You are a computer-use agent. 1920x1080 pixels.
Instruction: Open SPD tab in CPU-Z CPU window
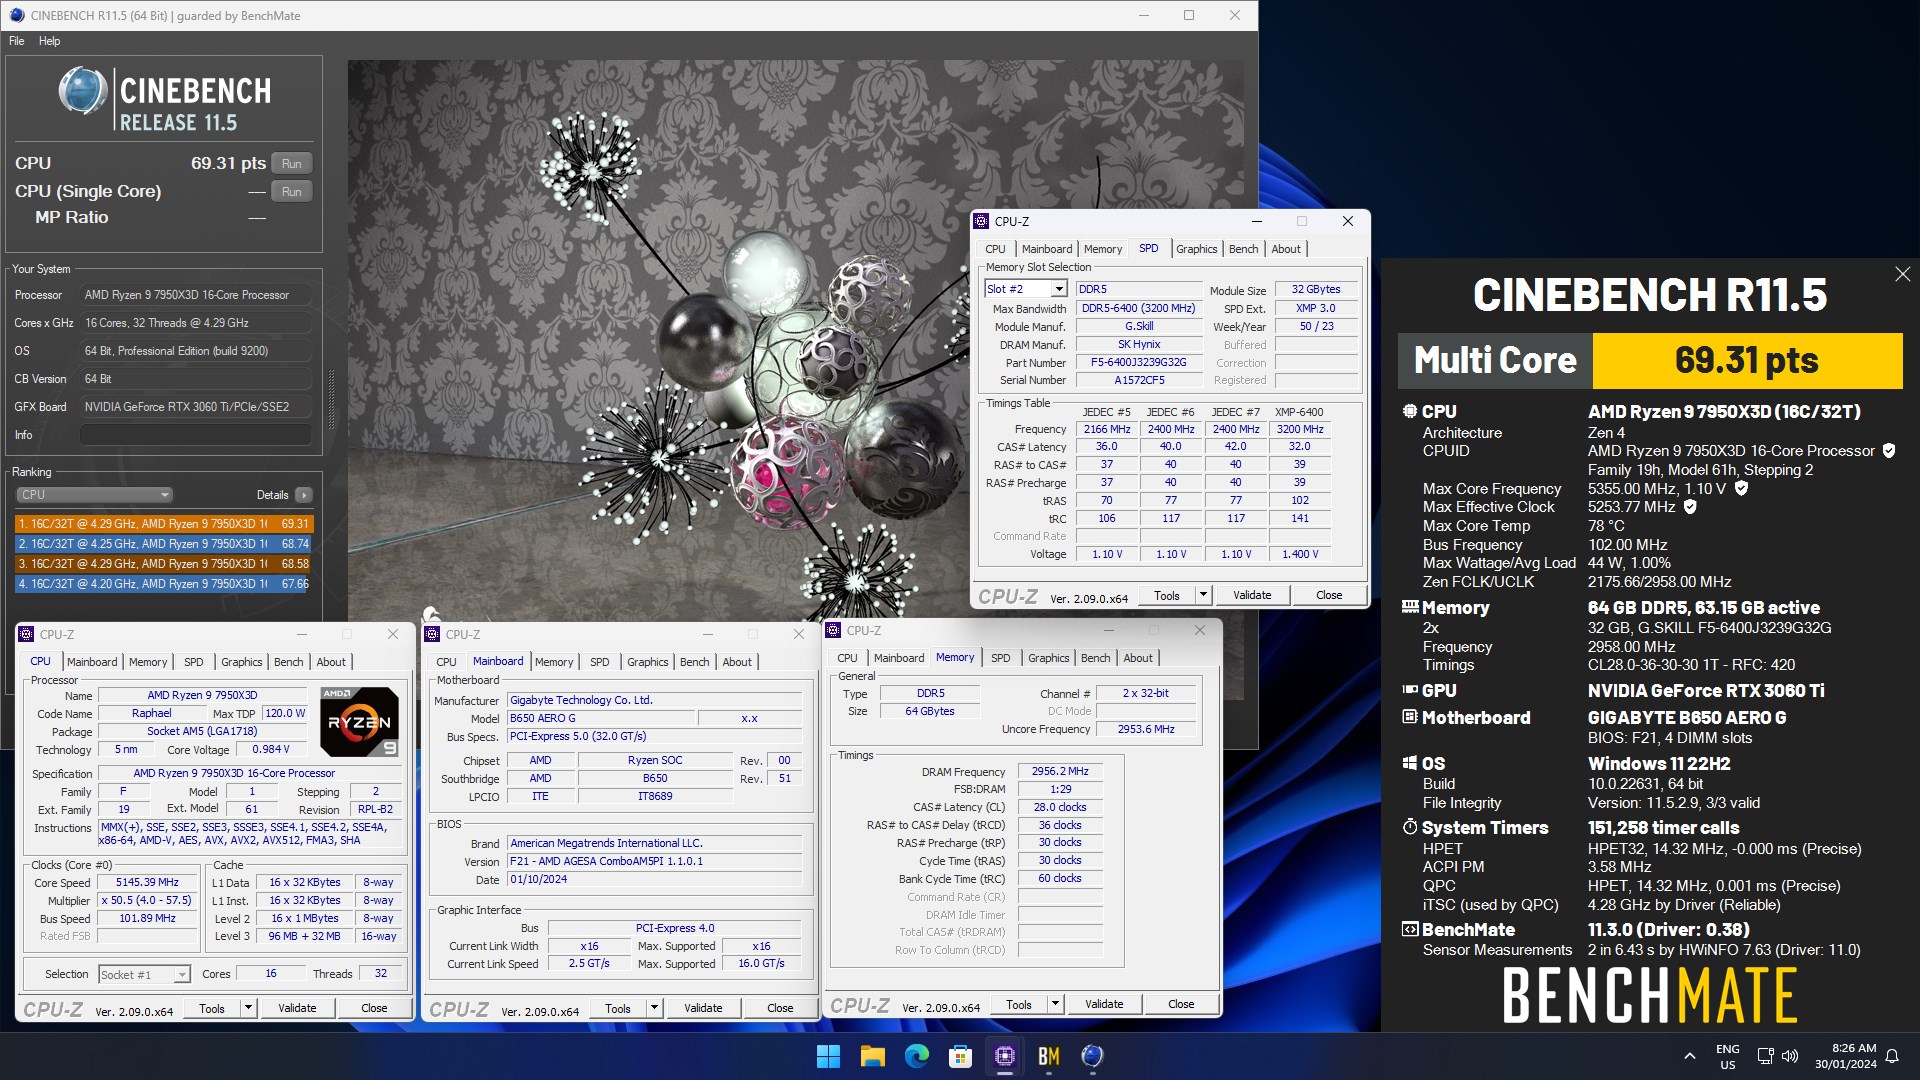(194, 662)
